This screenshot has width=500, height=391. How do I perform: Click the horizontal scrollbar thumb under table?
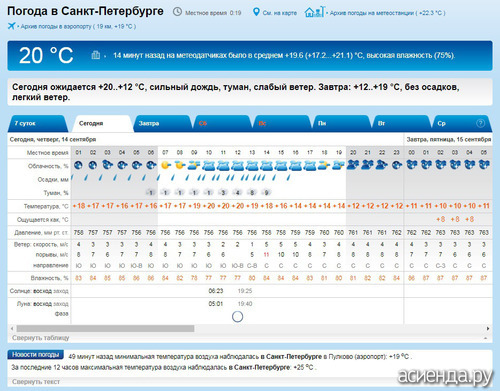[105, 329]
